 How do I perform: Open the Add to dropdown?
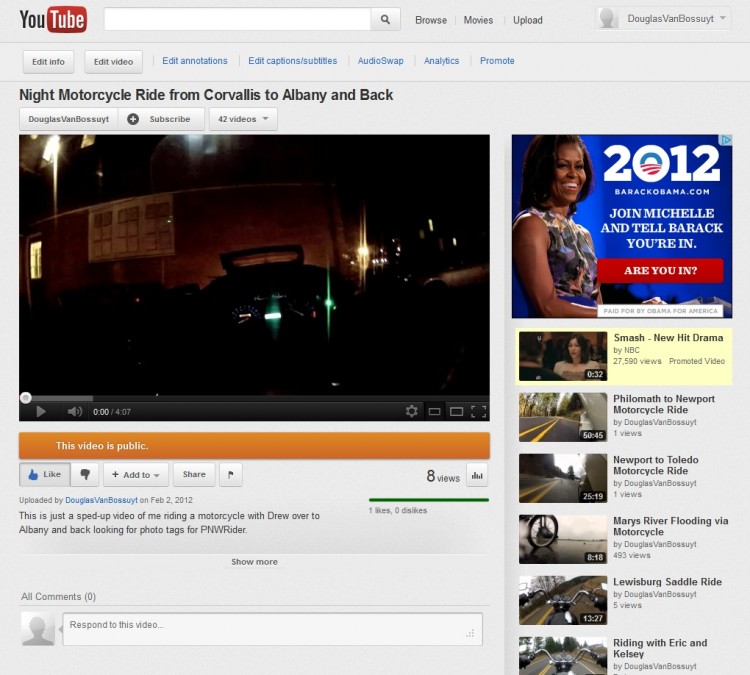pyautogui.click(x=136, y=475)
